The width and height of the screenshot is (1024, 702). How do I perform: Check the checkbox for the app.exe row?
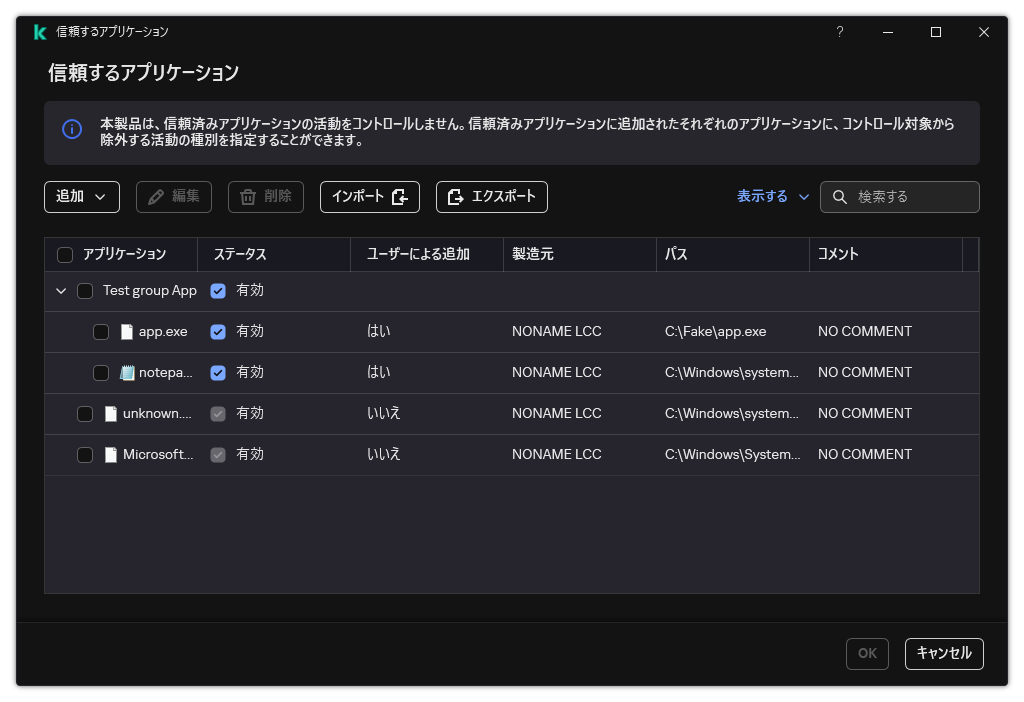[x=101, y=330]
